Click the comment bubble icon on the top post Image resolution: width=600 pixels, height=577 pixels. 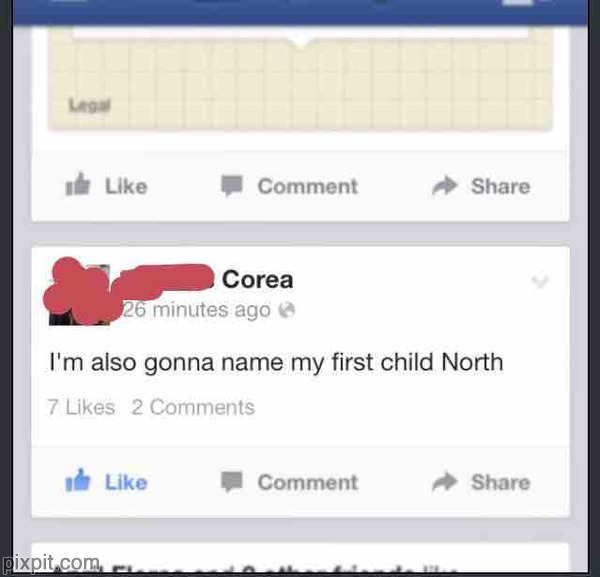[x=232, y=186]
